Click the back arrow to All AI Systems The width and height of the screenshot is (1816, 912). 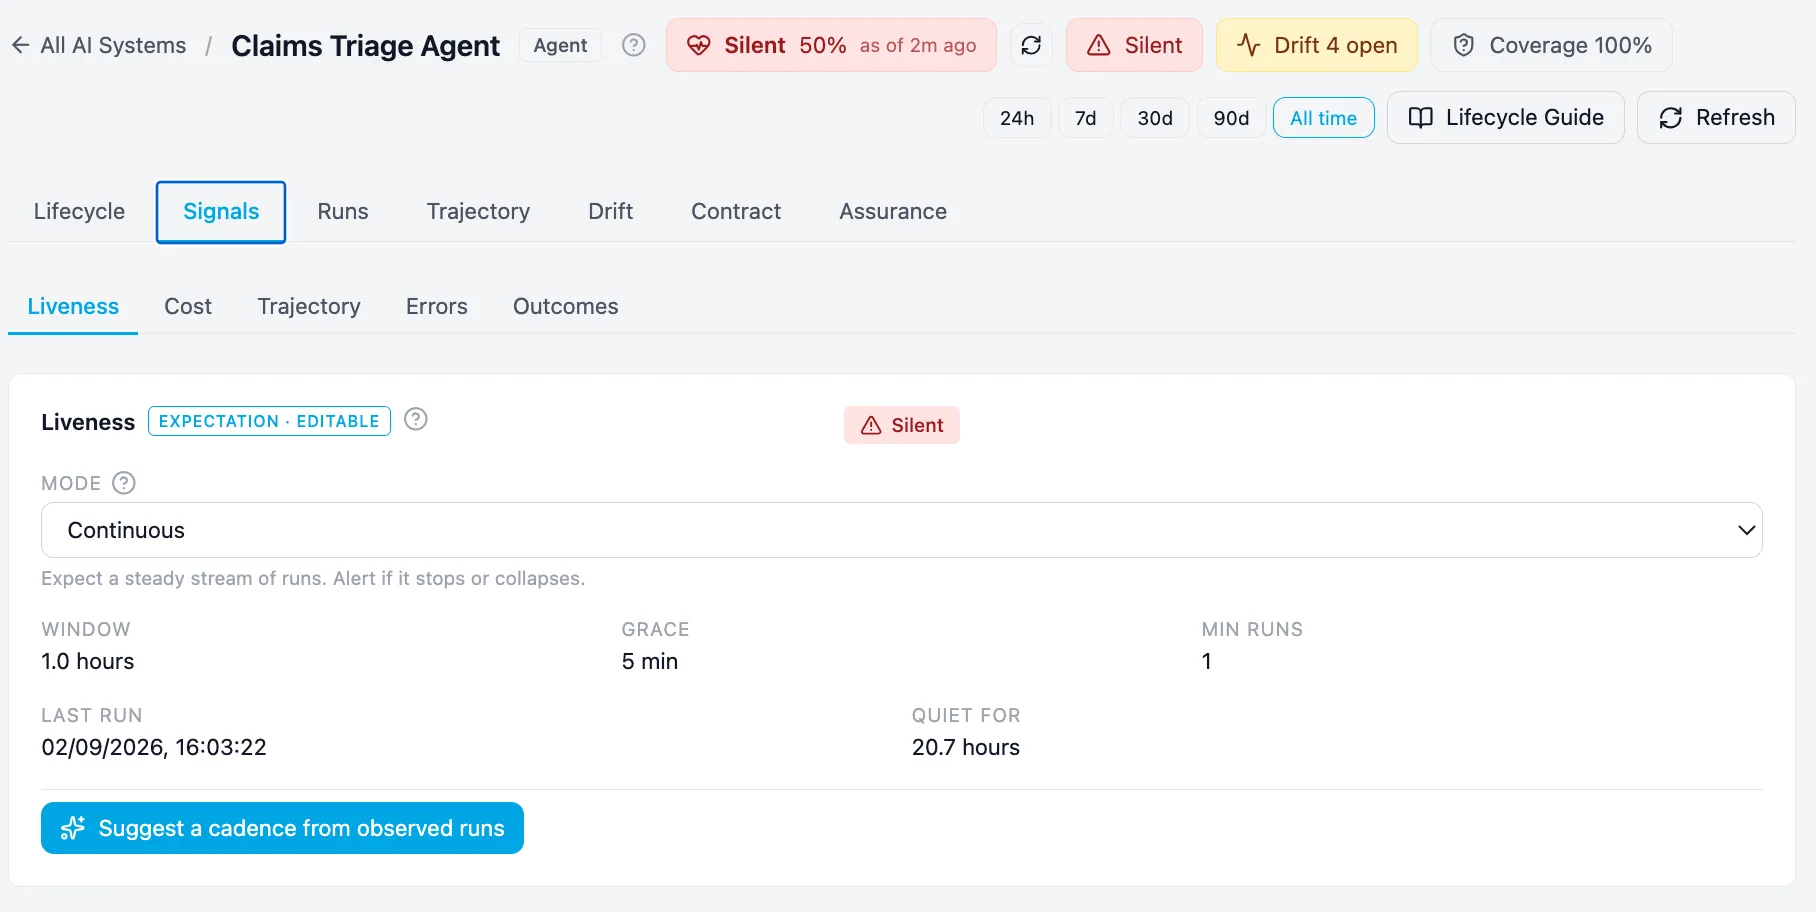point(20,45)
